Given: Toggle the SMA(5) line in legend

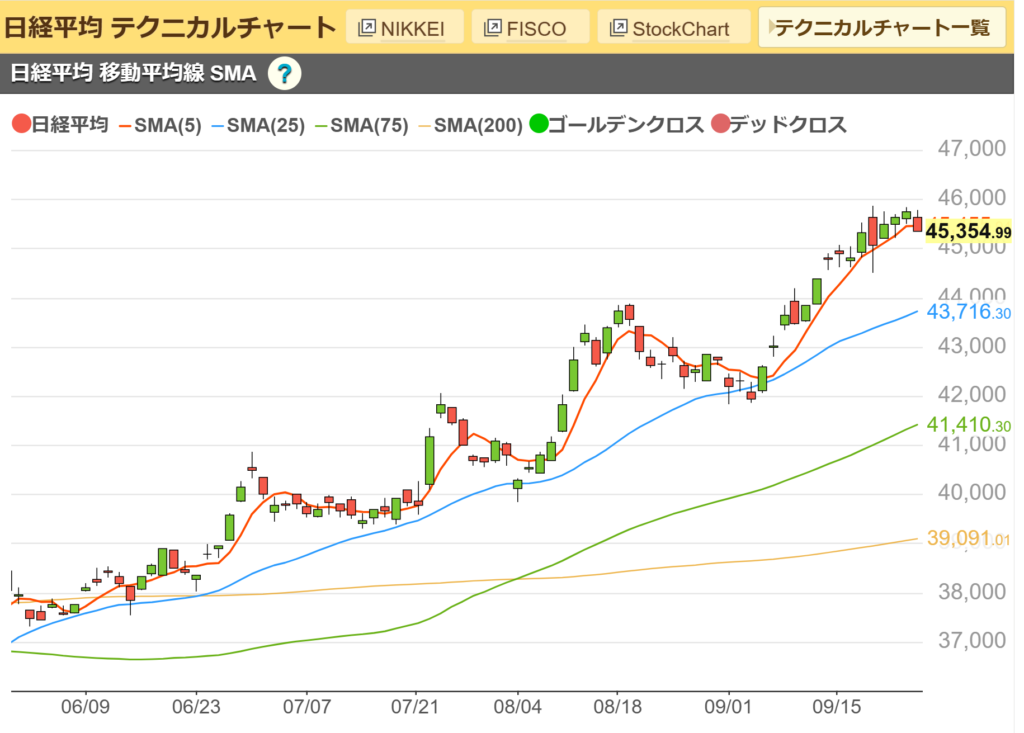Looking at the screenshot, I should (x=160, y=125).
